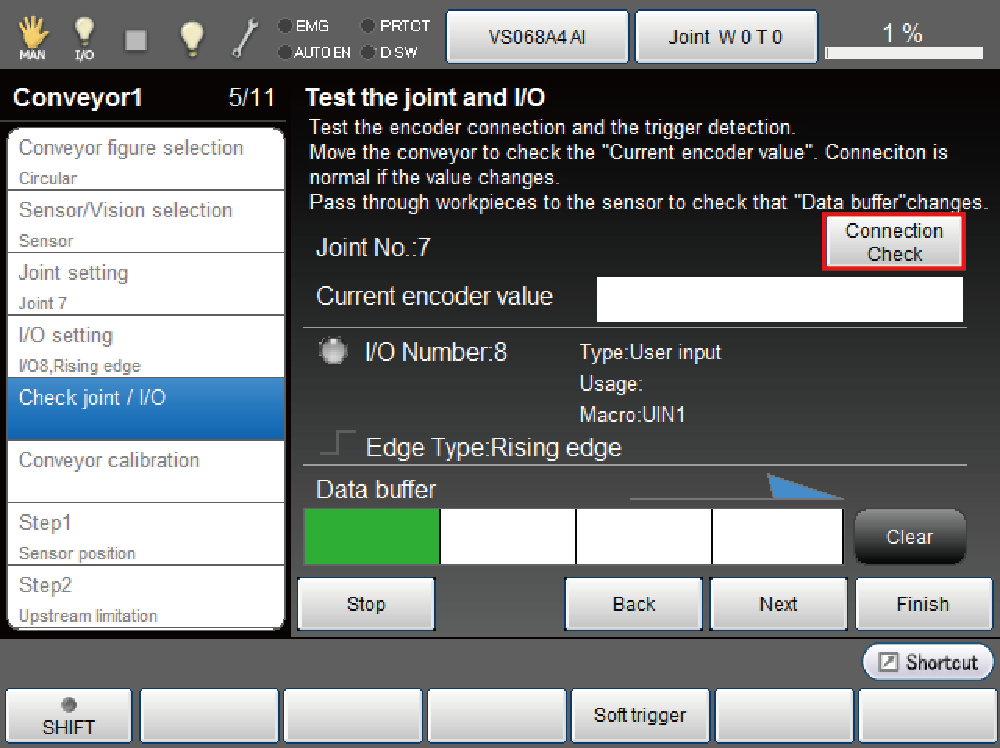Screen dimensions: 1000x748
Task: Adjust the 1% speed bar
Action: pos(902,51)
